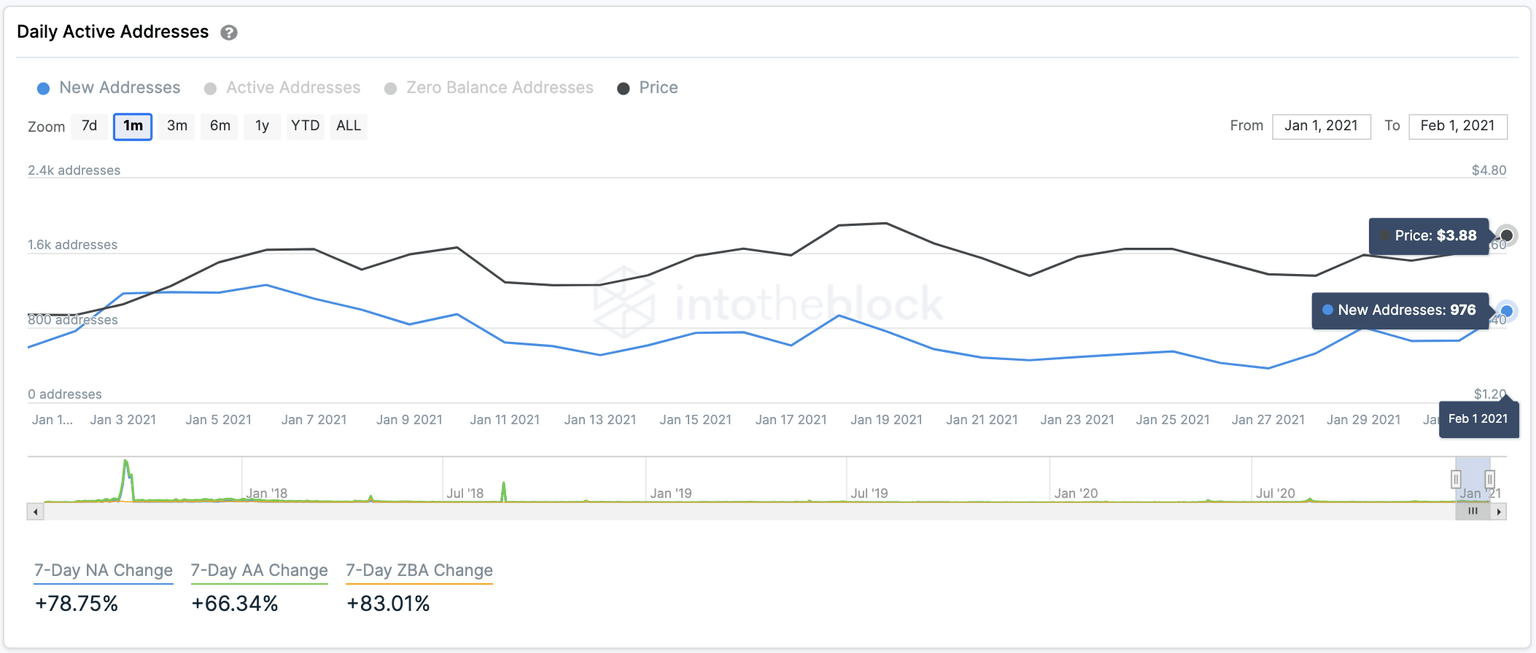Open the Daily Active Addresses help icon
Image resolution: width=1536 pixels, height=653 pixels.
point(229,31)
